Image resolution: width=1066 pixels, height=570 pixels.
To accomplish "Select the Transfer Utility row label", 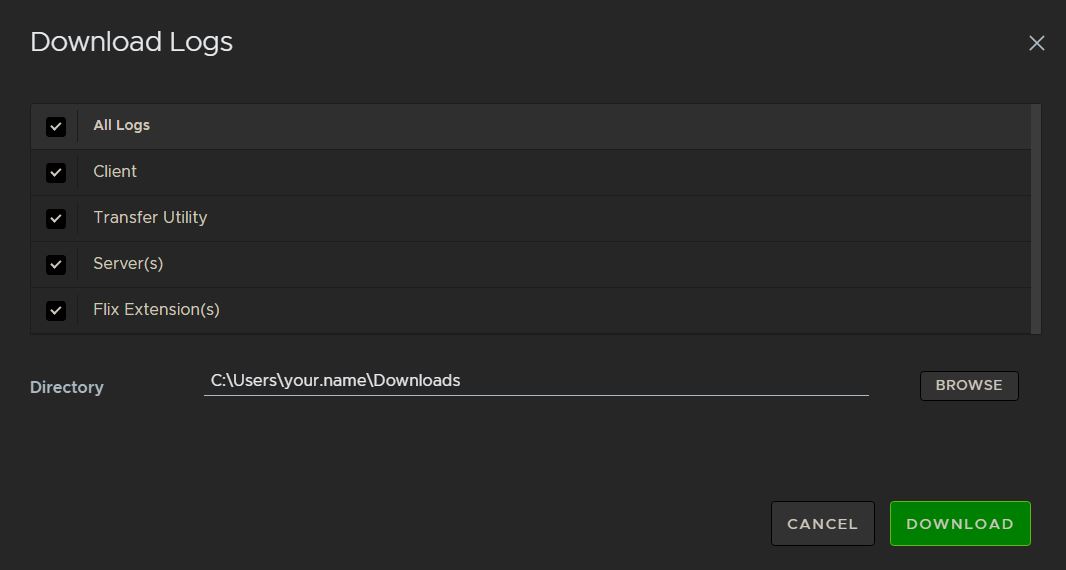I will 150,217.
